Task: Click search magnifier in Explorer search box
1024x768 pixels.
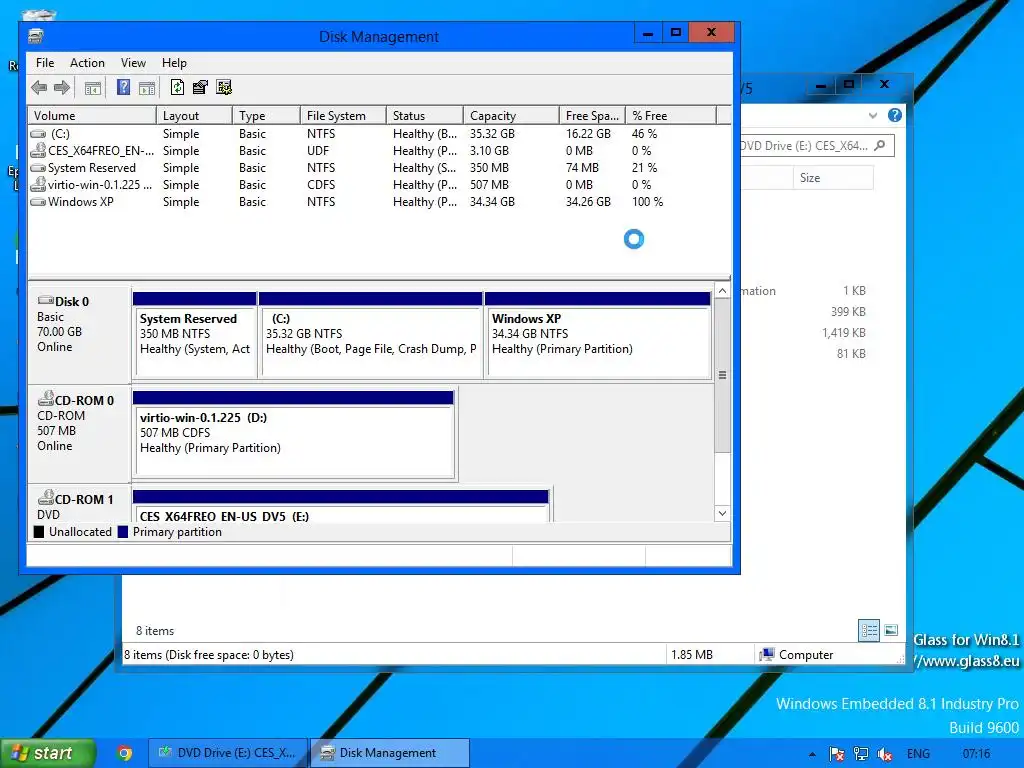Action: [x=880, y=146]
